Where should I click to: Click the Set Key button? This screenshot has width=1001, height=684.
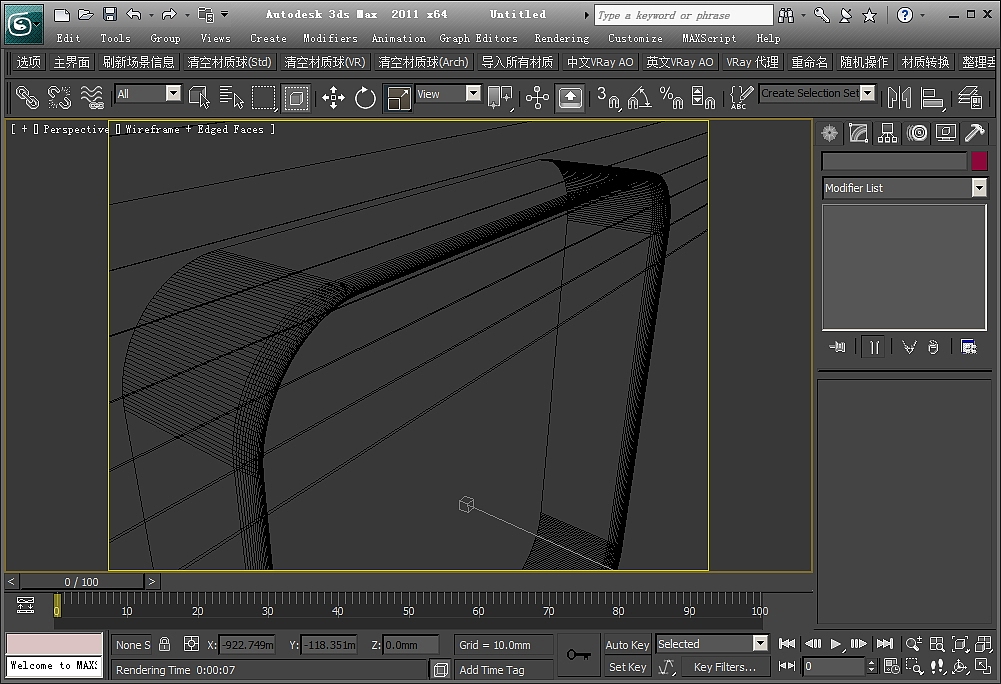(627, 667)
